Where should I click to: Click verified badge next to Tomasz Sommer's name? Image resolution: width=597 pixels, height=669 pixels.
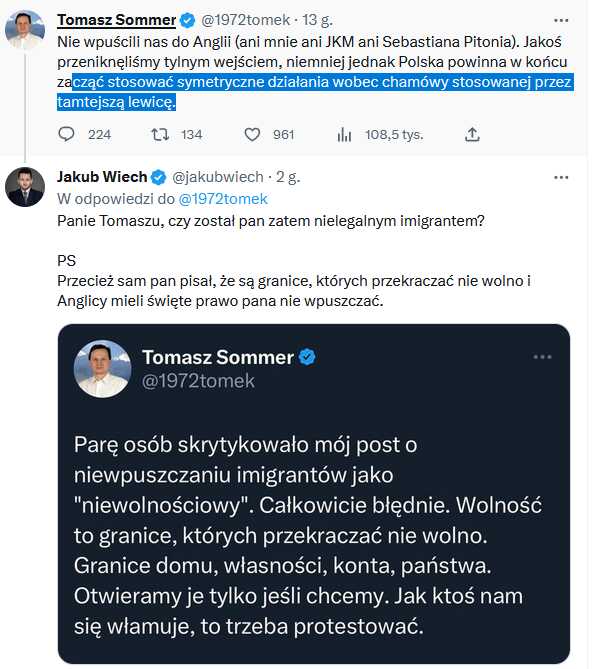click(187, 20)
